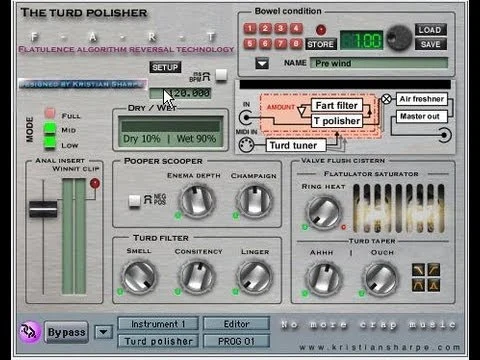This screenshot has height=360, width=480.
Task: Click the Enema Depth knob
Action: point(197,201)
